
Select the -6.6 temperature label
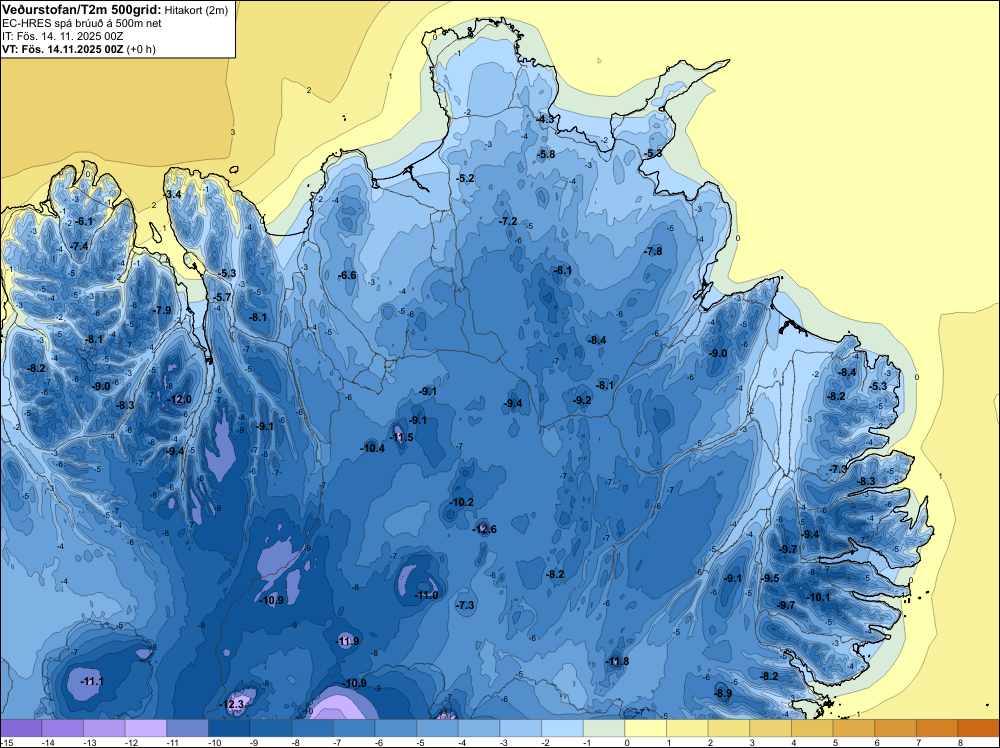pos(348,275)
